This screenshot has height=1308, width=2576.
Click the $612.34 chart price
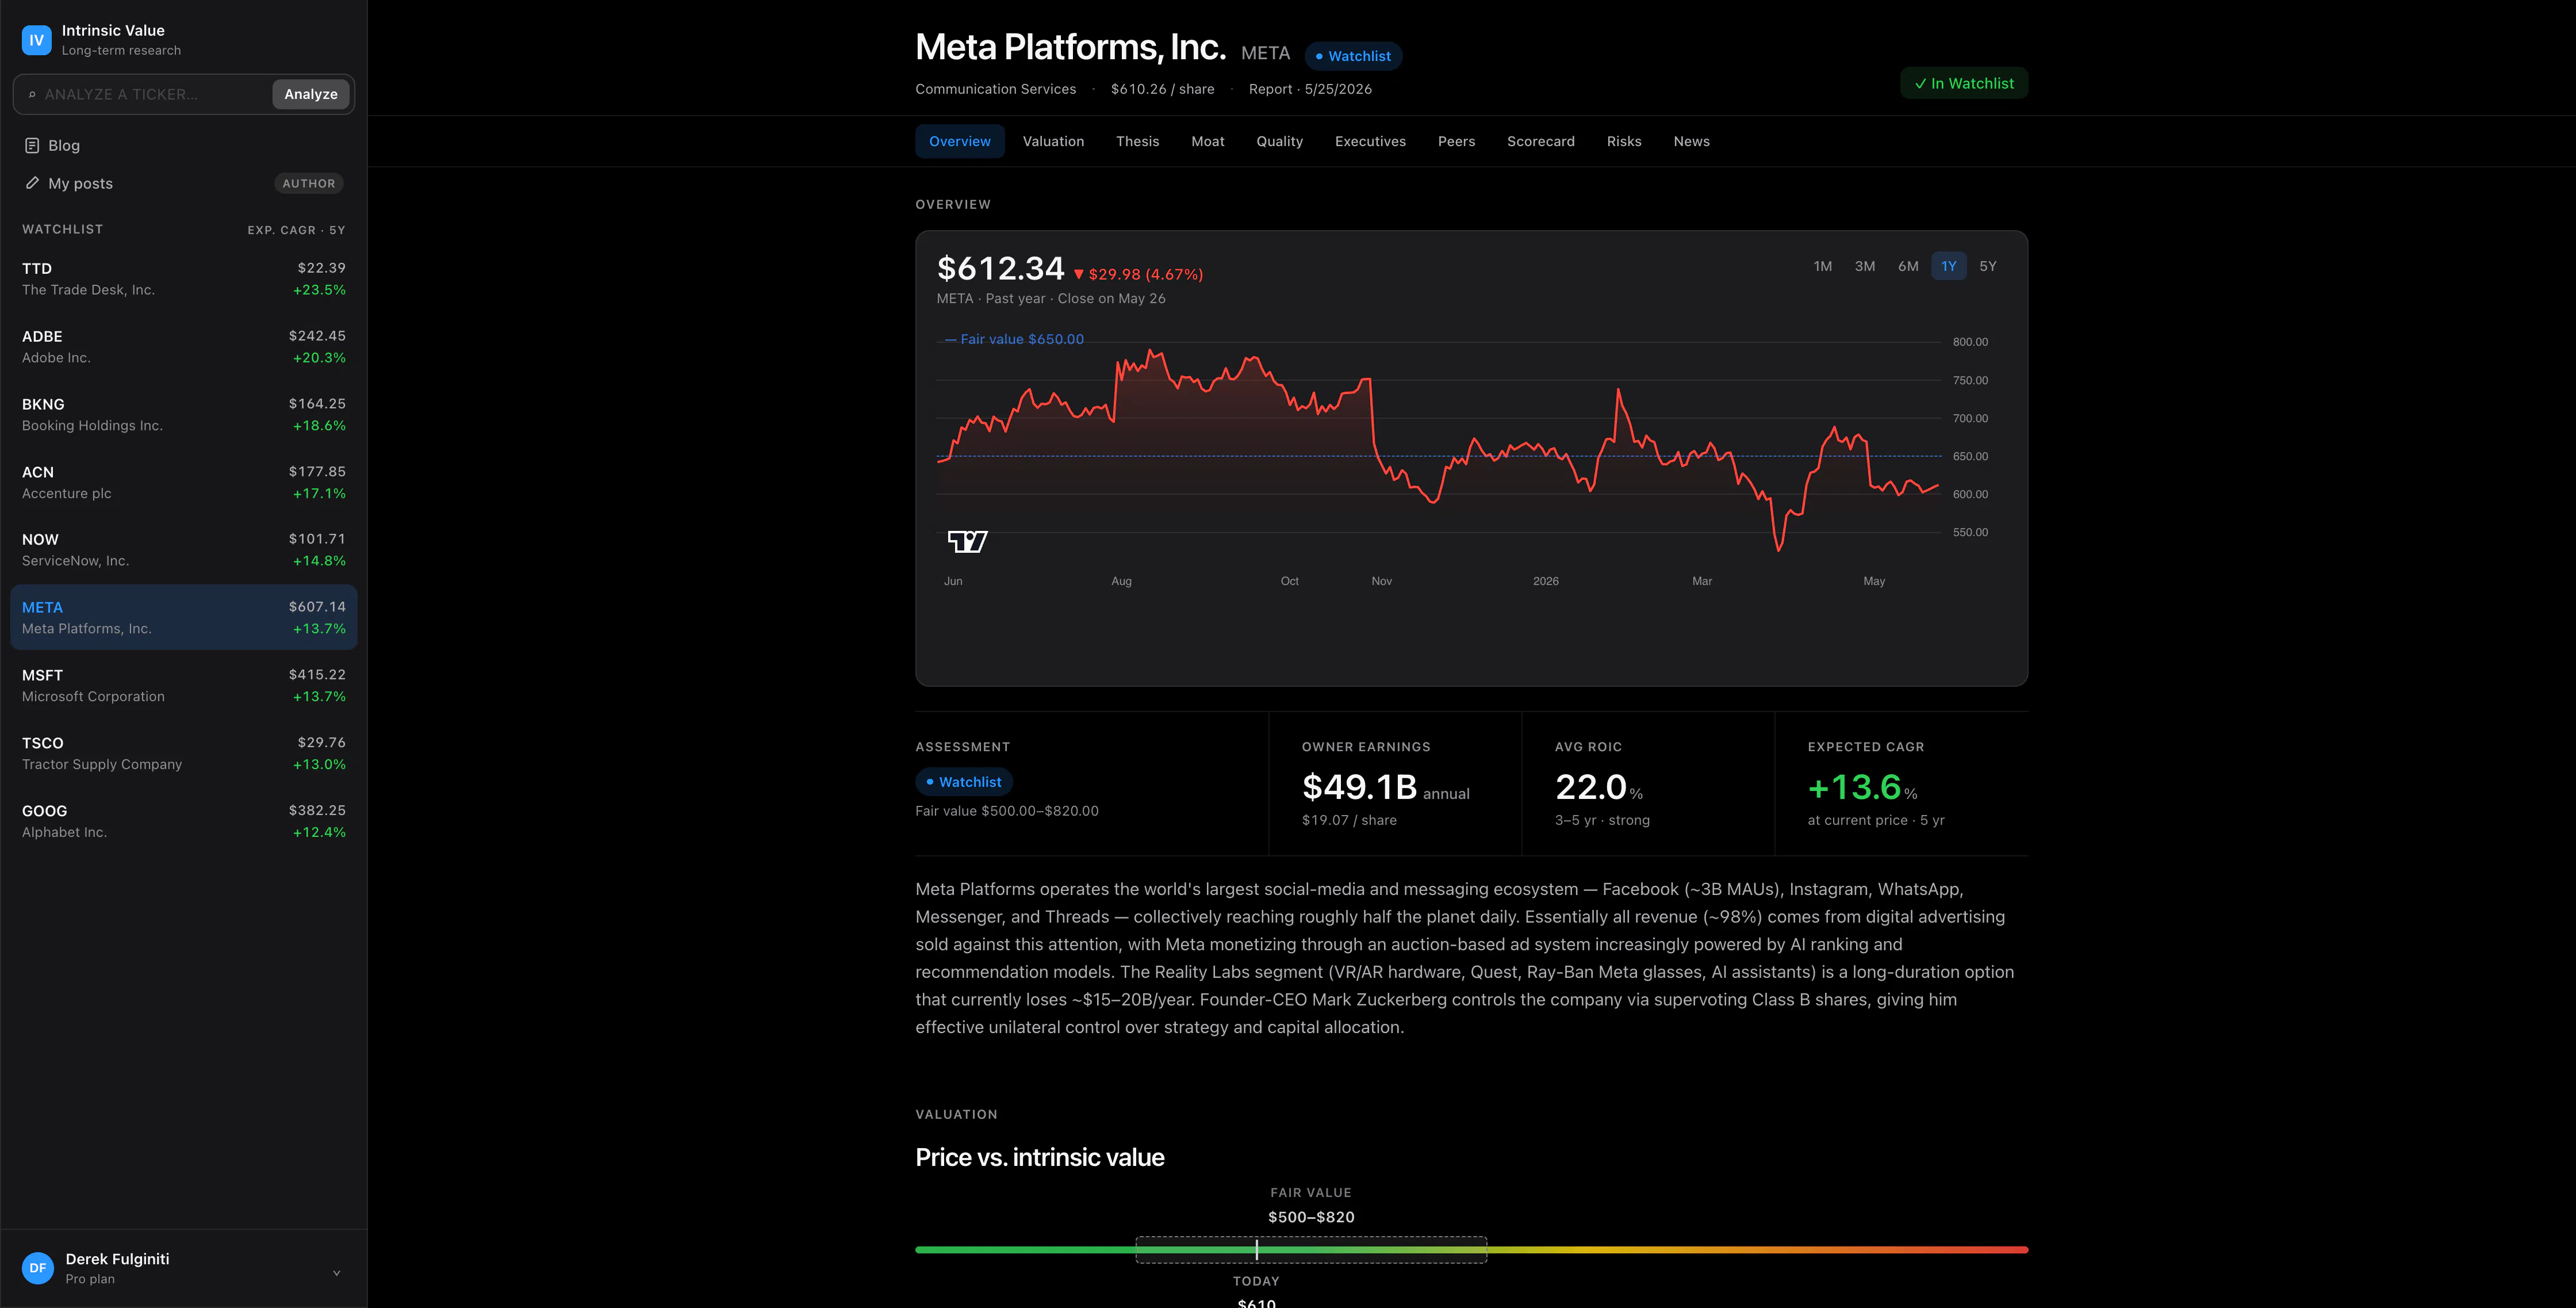1001,268
